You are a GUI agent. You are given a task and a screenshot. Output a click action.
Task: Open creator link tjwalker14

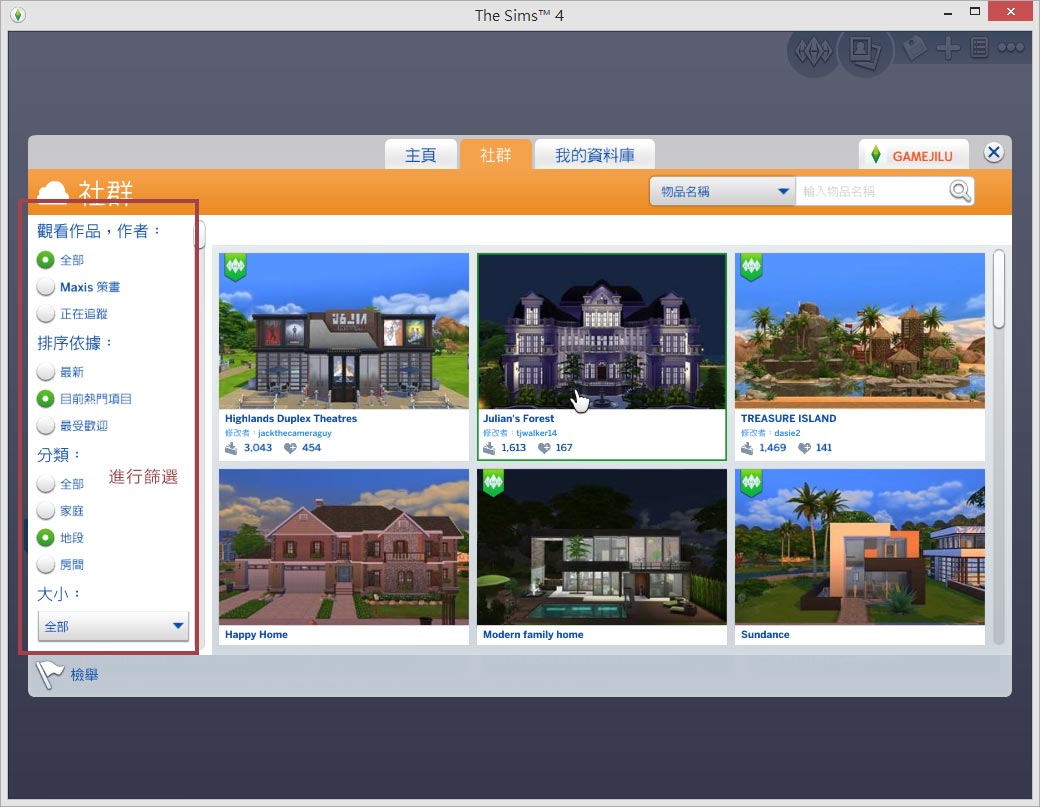click(537, 433)
